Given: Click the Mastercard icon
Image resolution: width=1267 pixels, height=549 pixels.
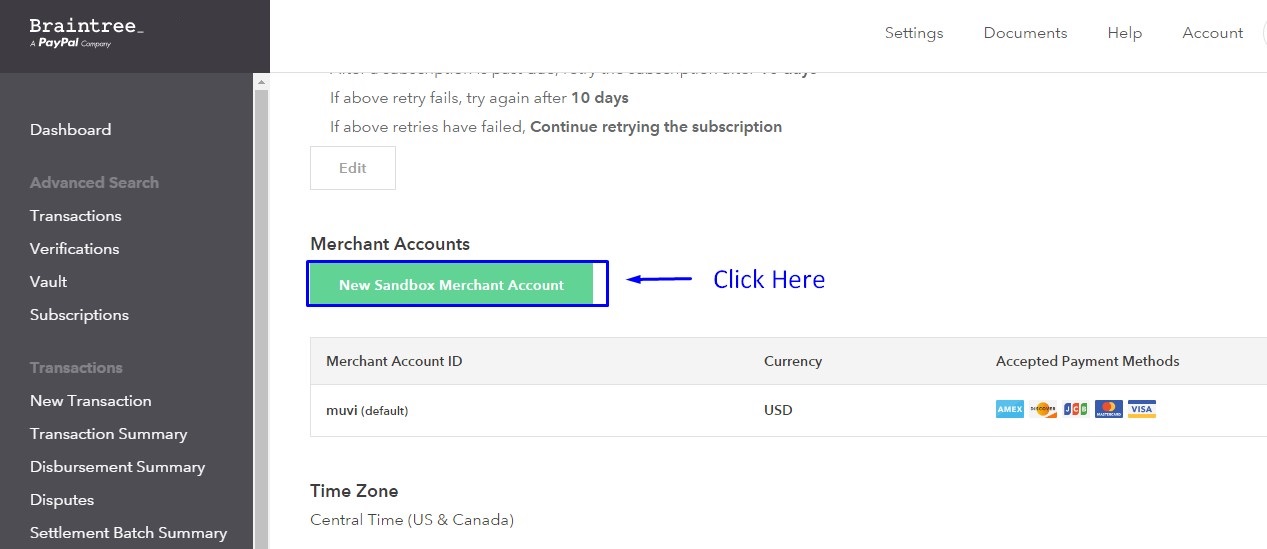Looking at the screenshot, I should [x=1109, y=409].
